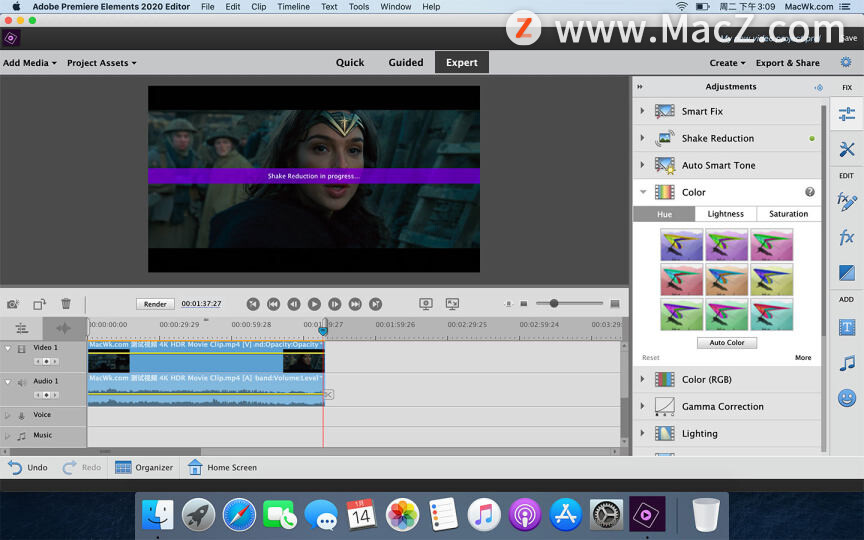This screenshot has width=864, height=540.
Task: Collapse the Video 1 track
Action: pos(8,348)
